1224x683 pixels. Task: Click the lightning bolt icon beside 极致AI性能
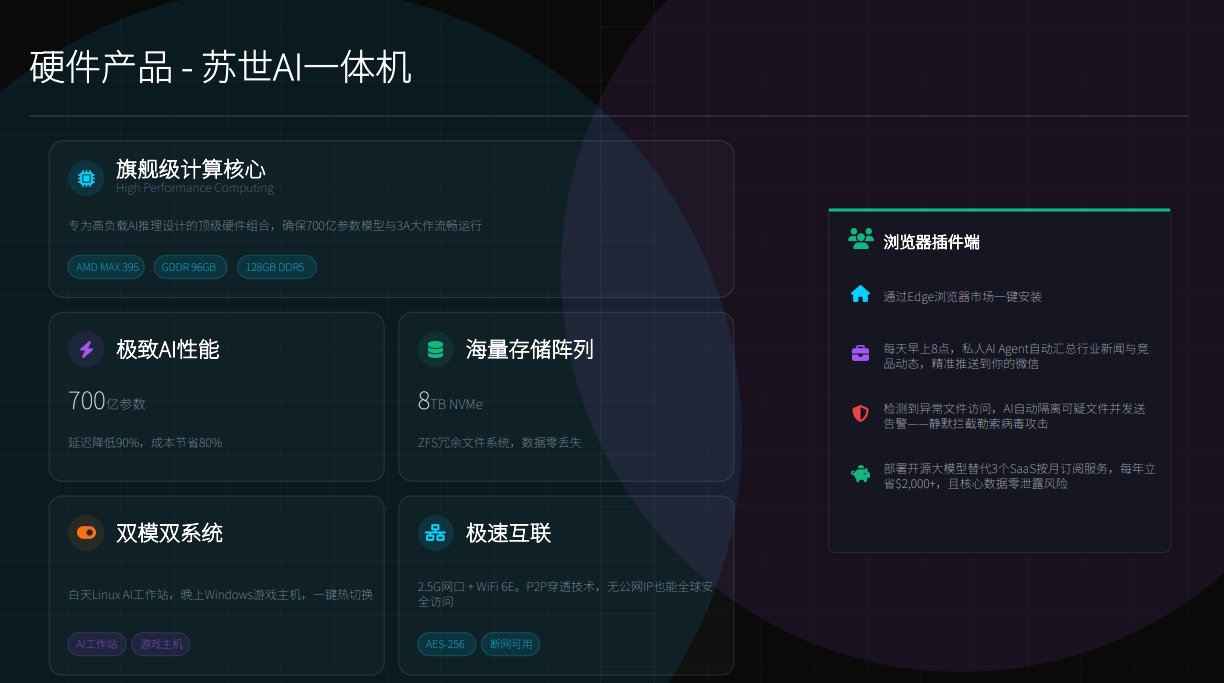point(86,349)
